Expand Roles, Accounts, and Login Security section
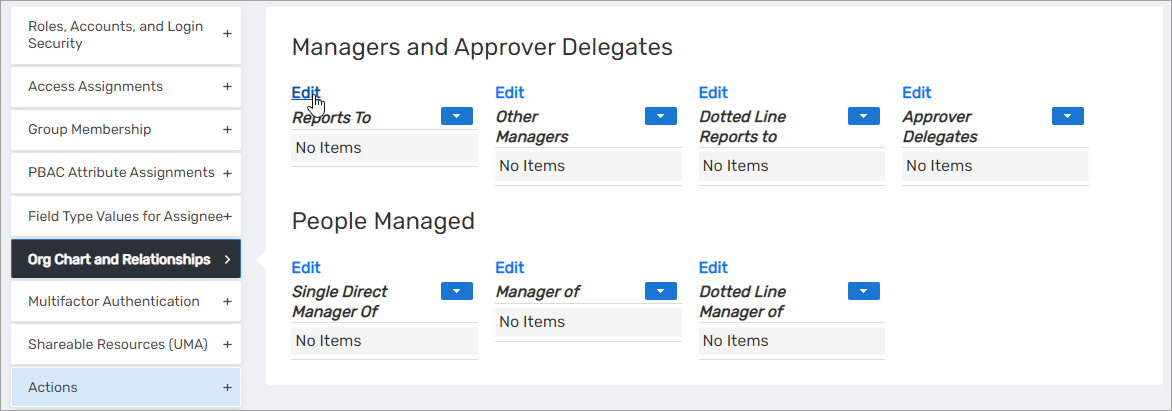Viewport: 1172px width, 411px height. pyautogui.click(x=227, y=34)
